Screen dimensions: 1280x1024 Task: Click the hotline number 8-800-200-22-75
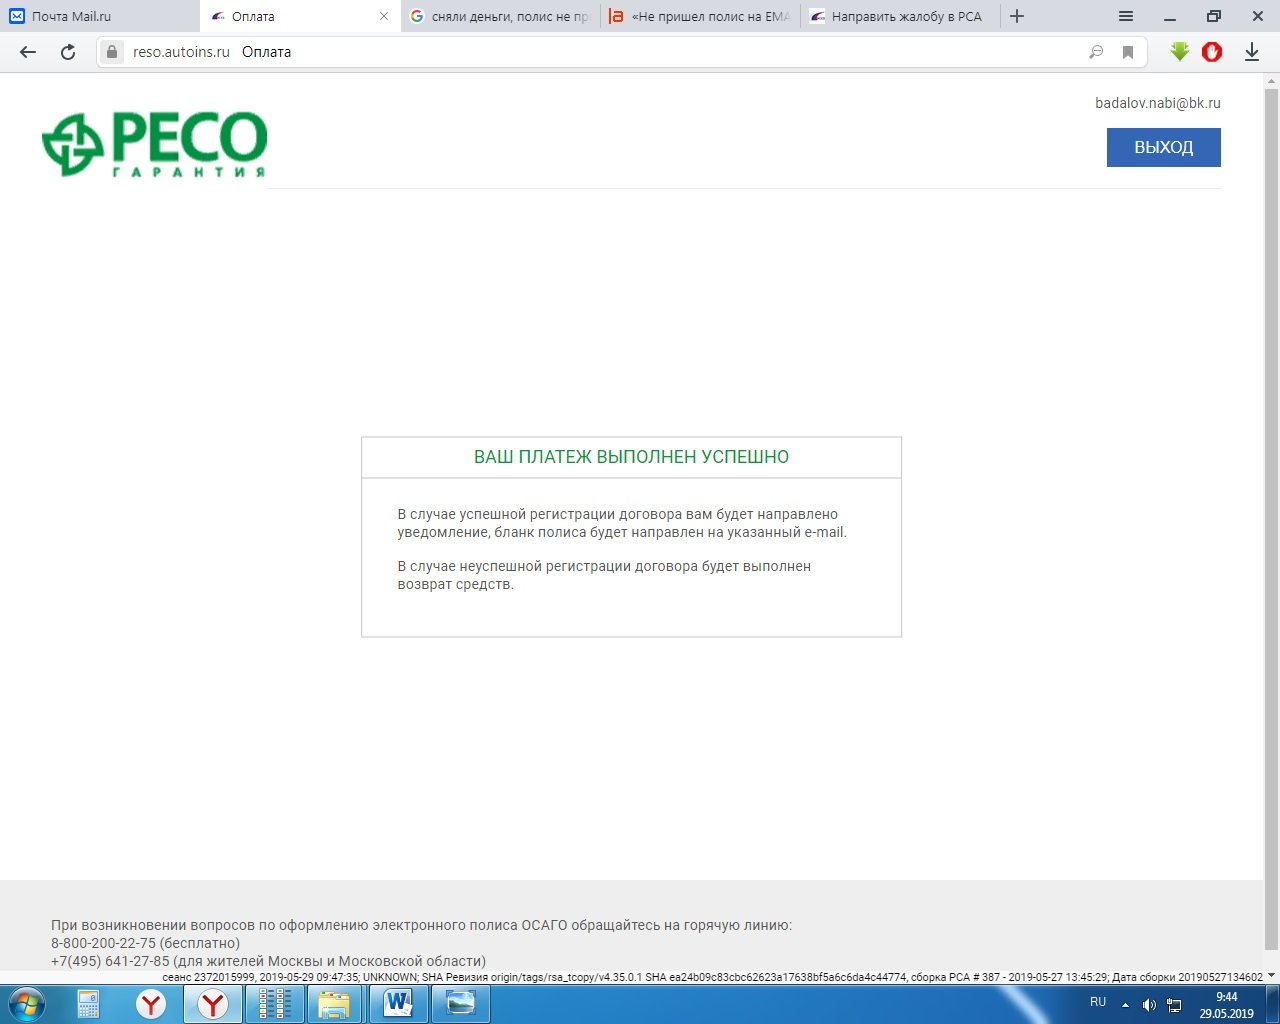104,943
